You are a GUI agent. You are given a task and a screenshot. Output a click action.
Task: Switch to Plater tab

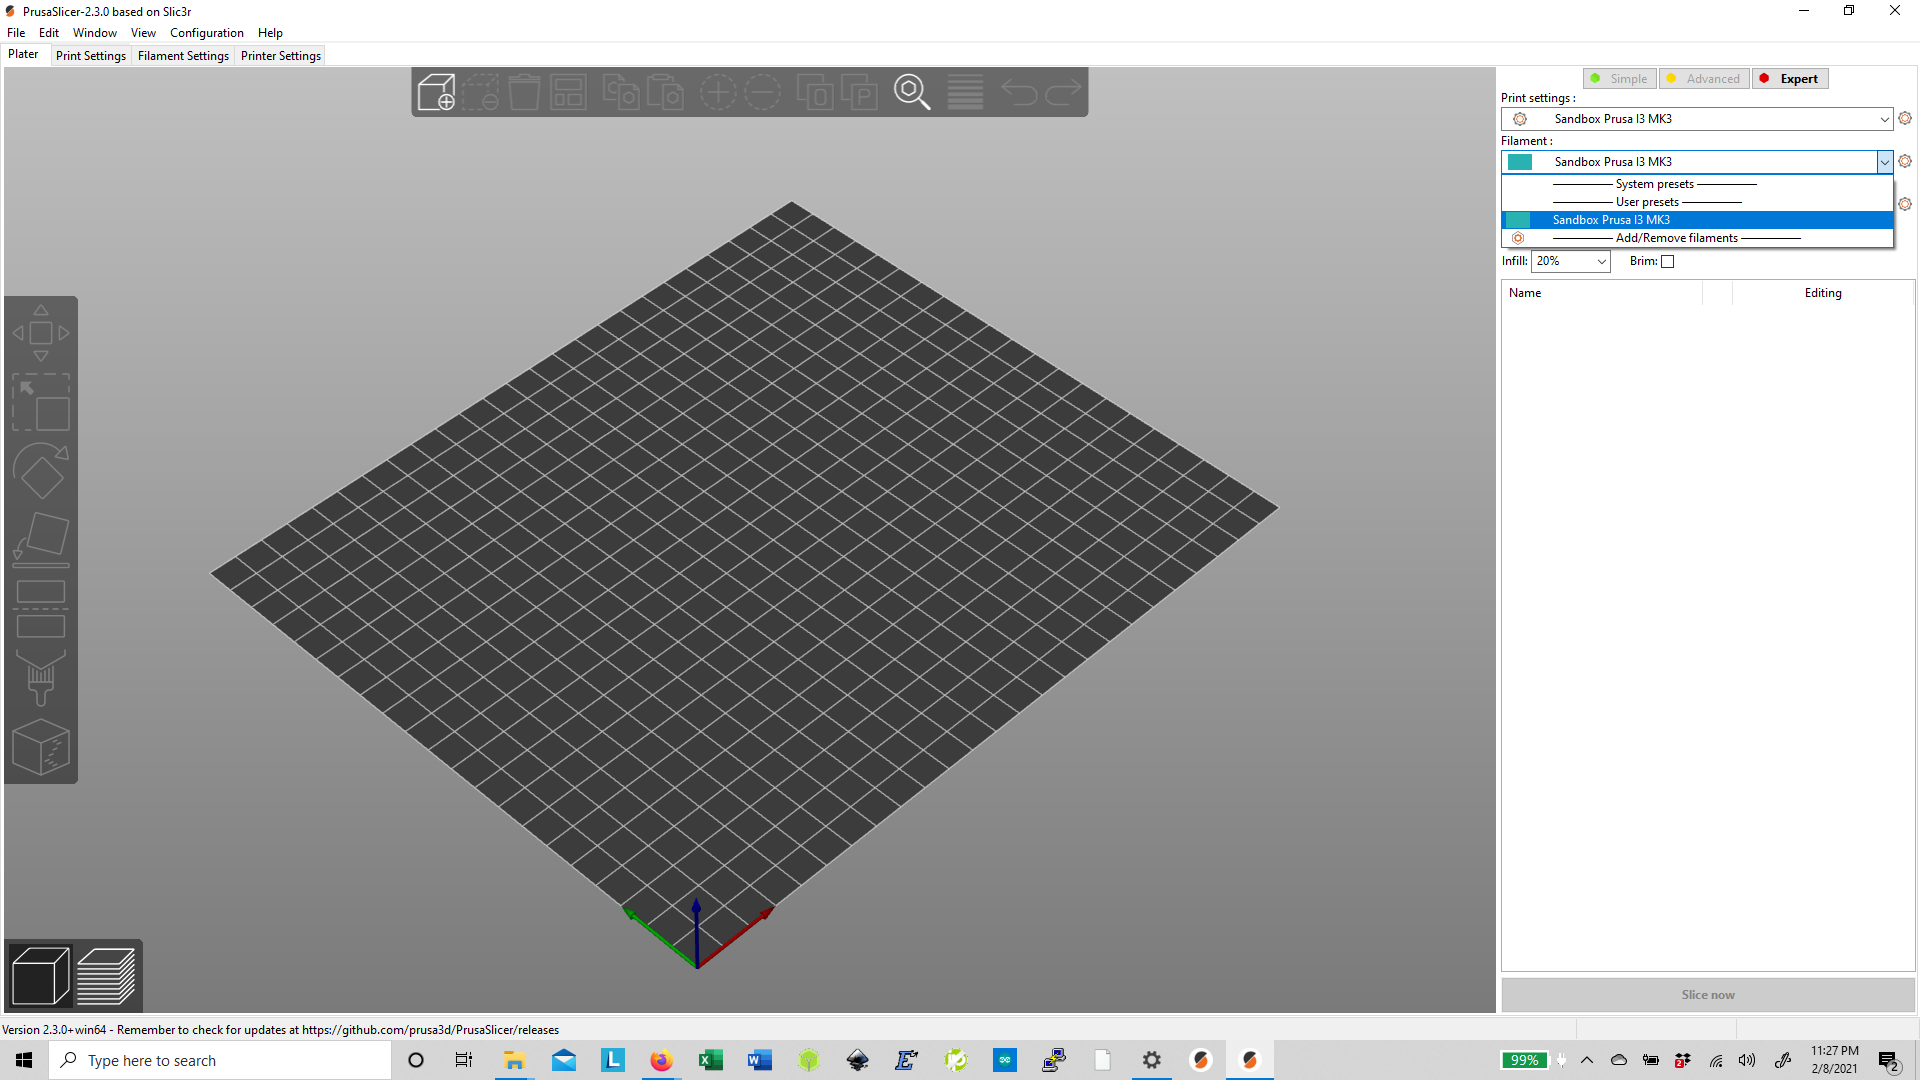[x=23, y=55]
